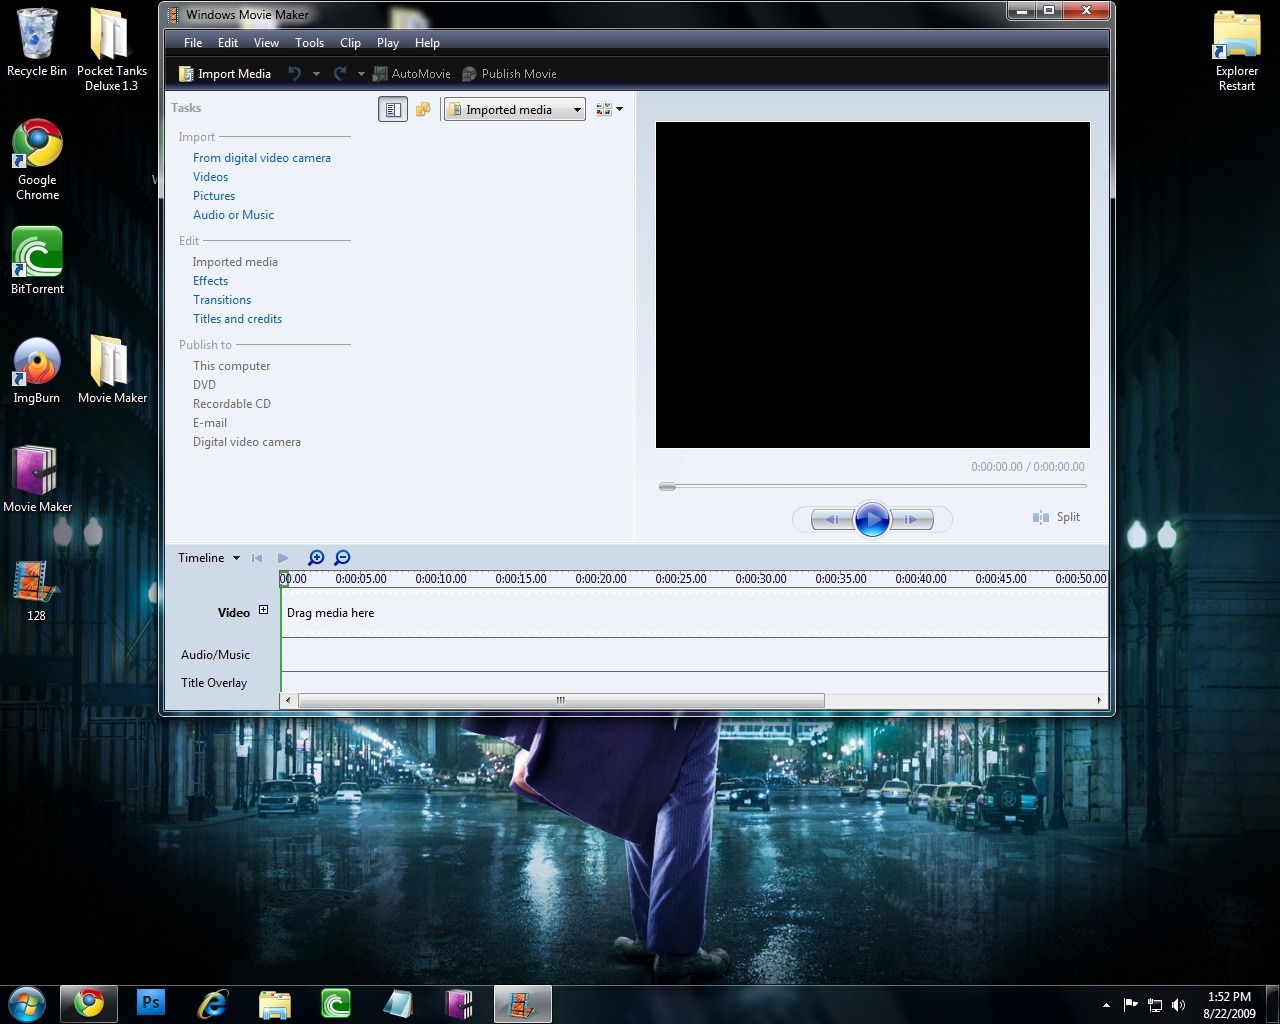Image resolution: width=1280 pixels, height=1024 pixels.
Task: Toggle the Tasks pane view button
Action: point(393,110)
